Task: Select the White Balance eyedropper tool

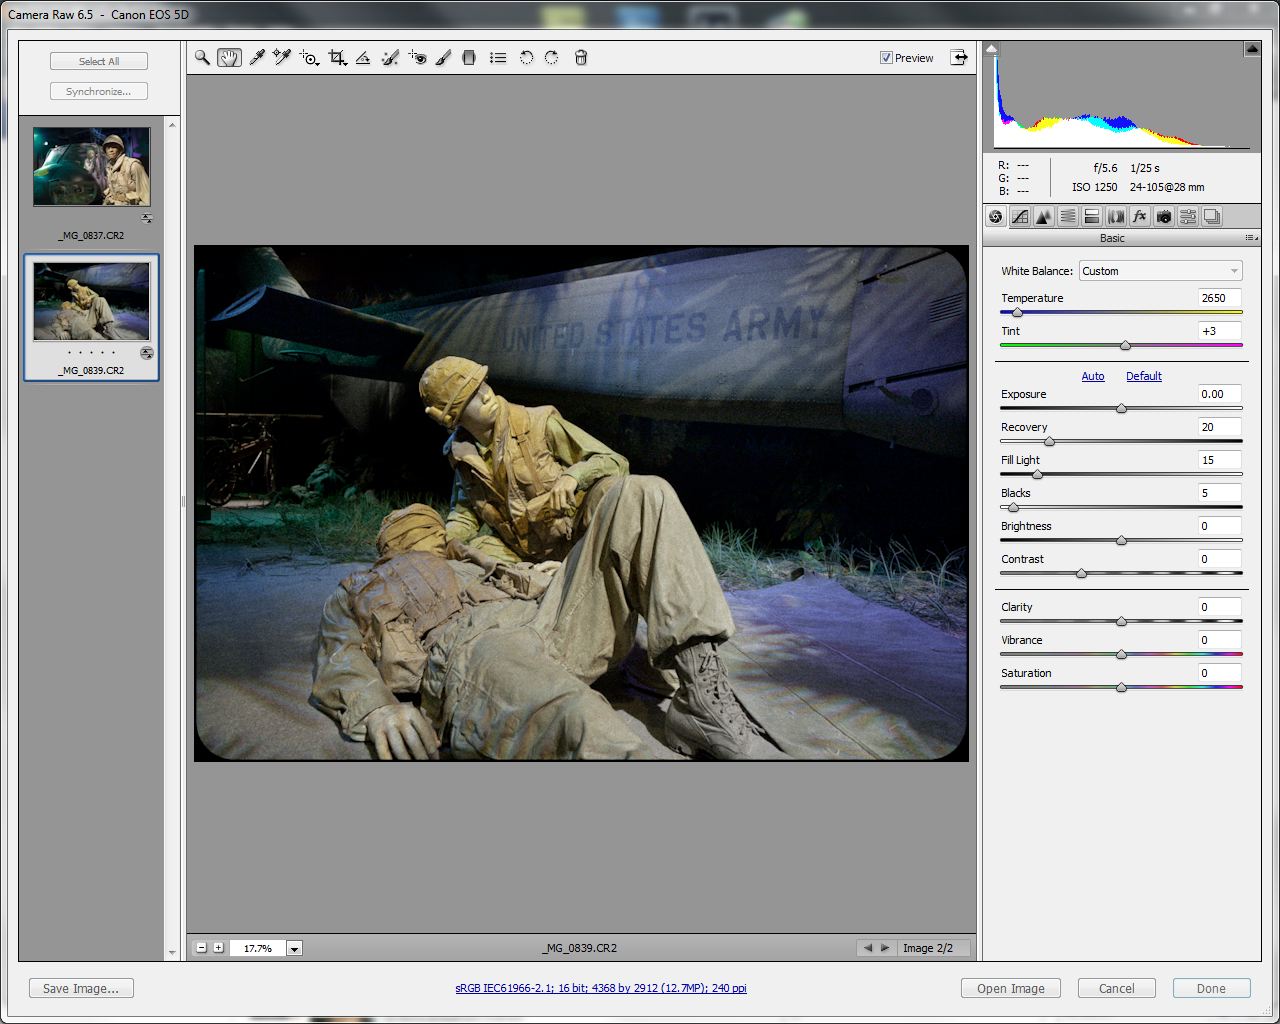Action: 257,58
